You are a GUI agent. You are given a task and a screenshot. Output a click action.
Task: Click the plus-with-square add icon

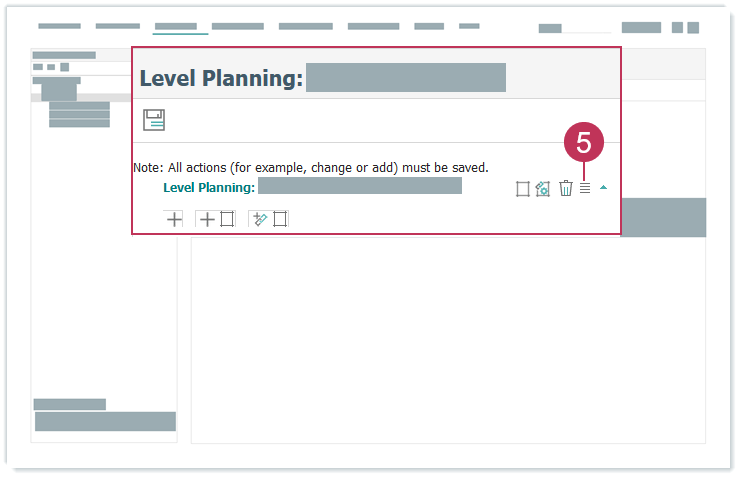tap(215, 219)
